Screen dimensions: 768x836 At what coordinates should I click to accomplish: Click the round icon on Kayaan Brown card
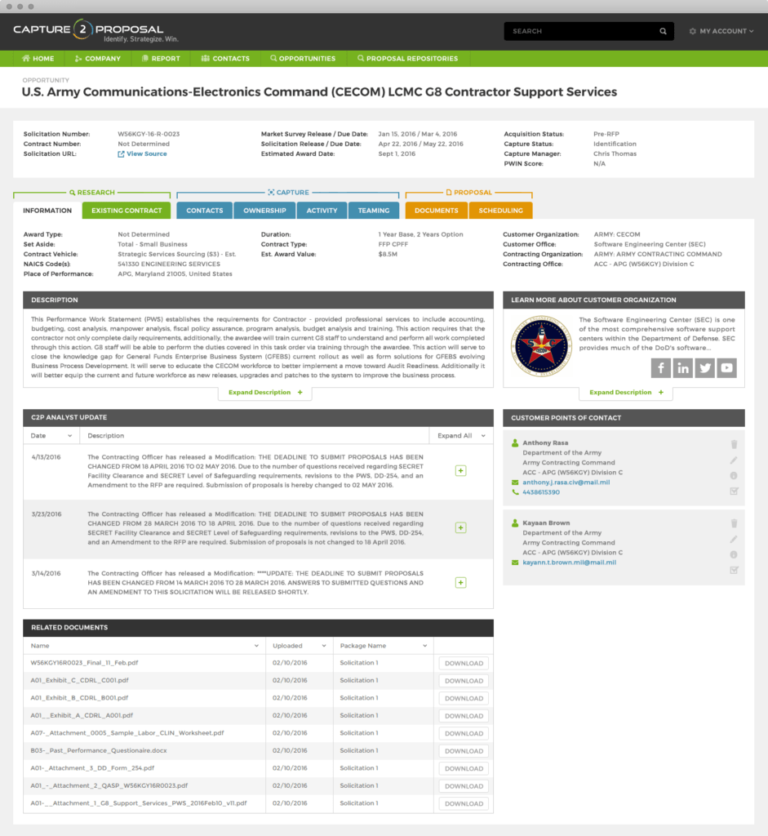[734, 554]
